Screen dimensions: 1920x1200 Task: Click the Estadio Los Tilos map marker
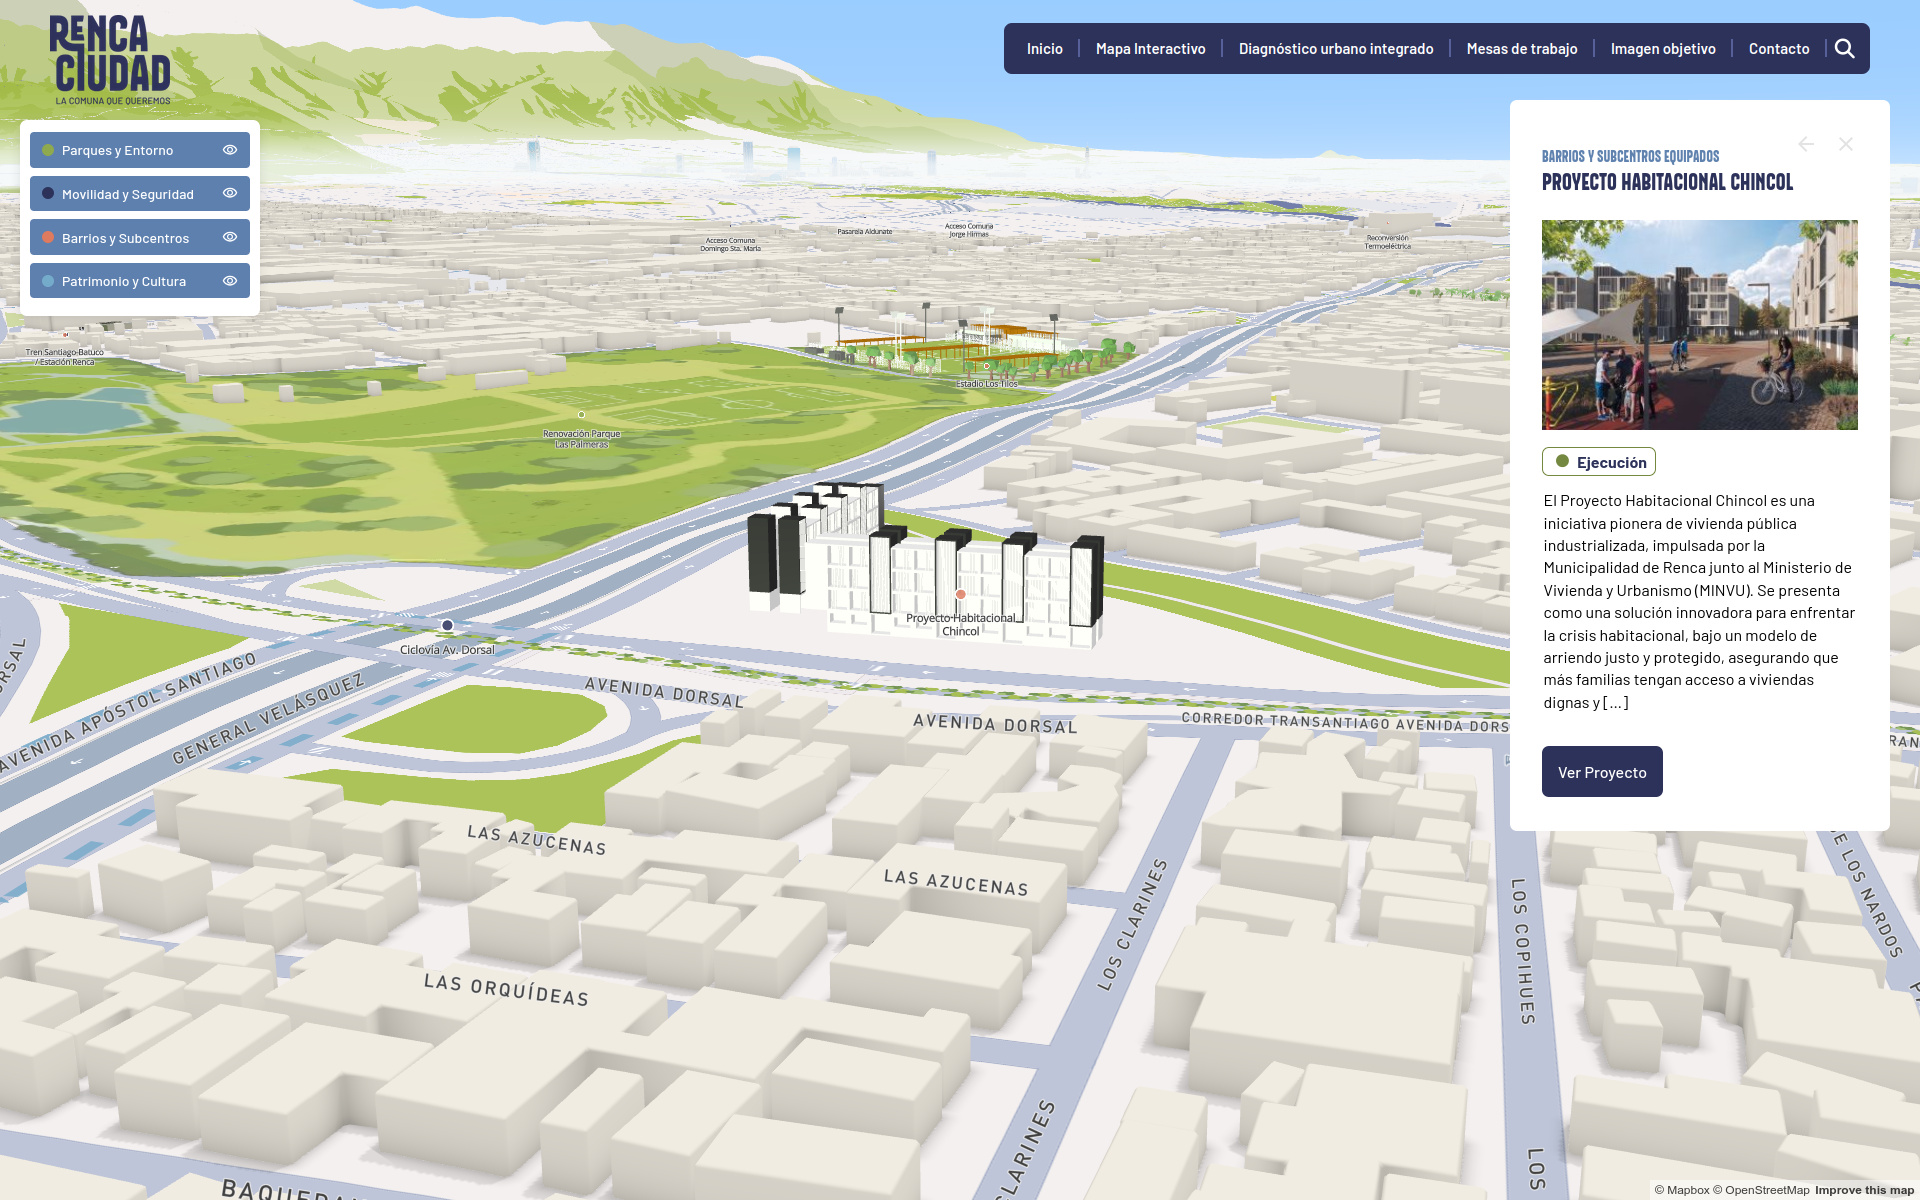click(x=986, y=366)
